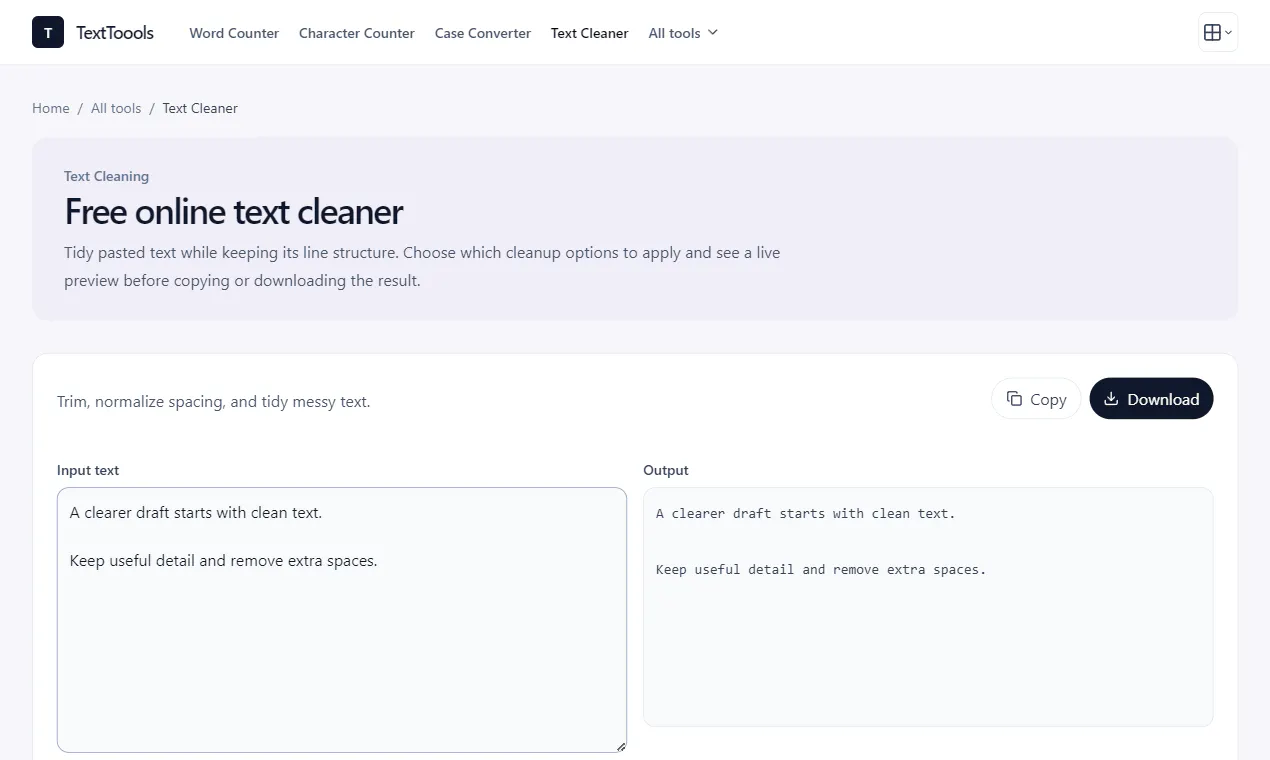Switch to Case Converter tool
This screenshot has width=1270, height=760.
[x=483, y=33]
